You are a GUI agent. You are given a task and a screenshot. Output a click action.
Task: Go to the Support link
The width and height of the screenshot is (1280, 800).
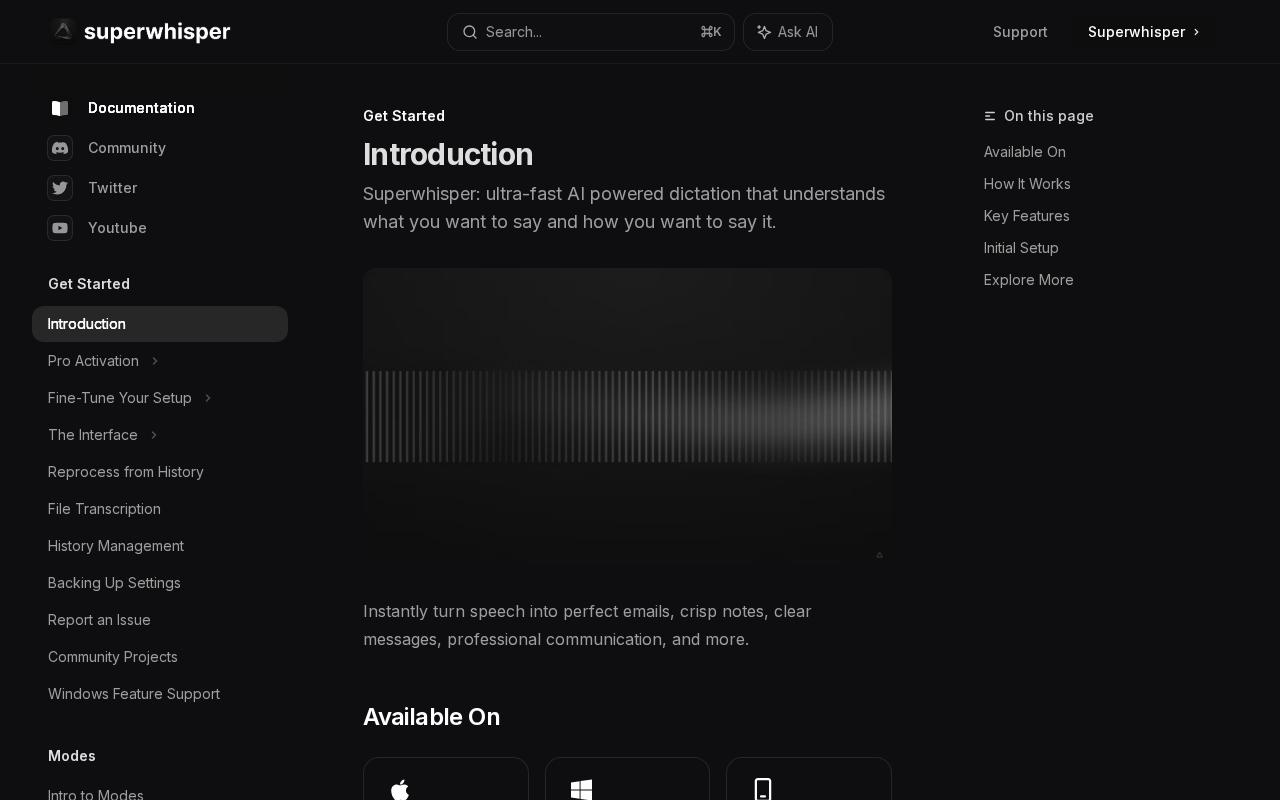1020,32
